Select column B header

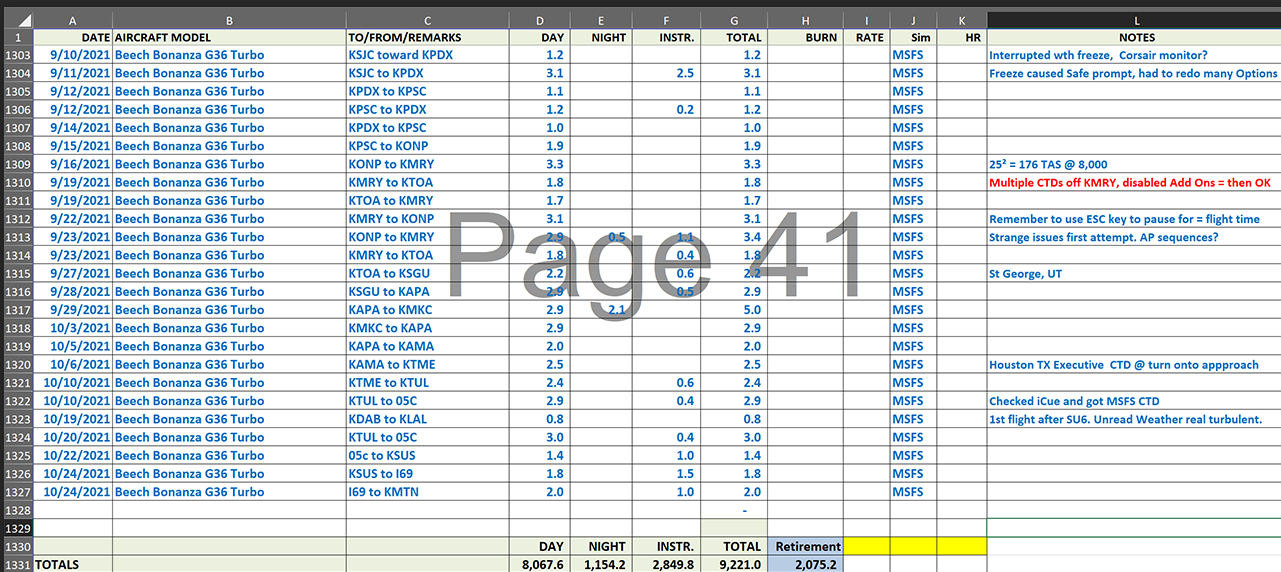pyautogui.click(x=229, y=19)
